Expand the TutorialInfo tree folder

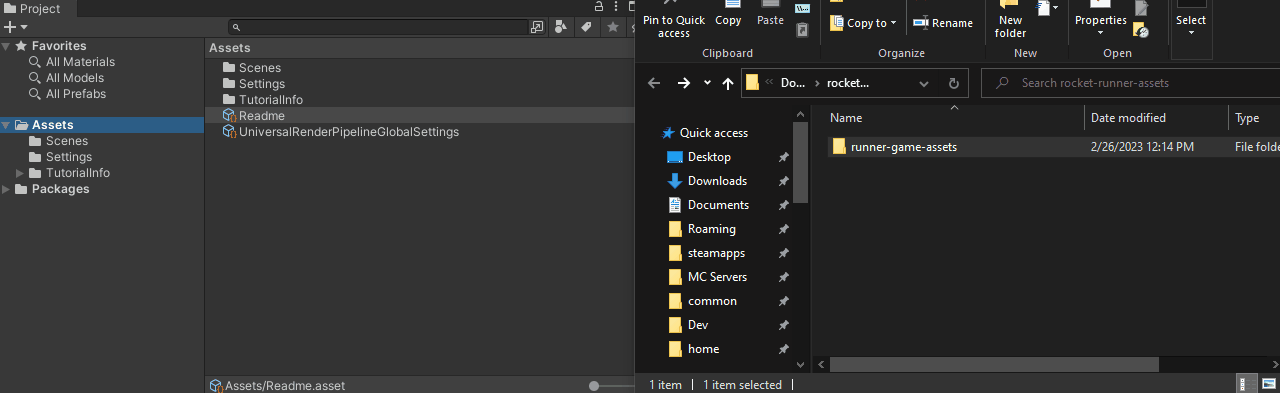pos(20,173)
